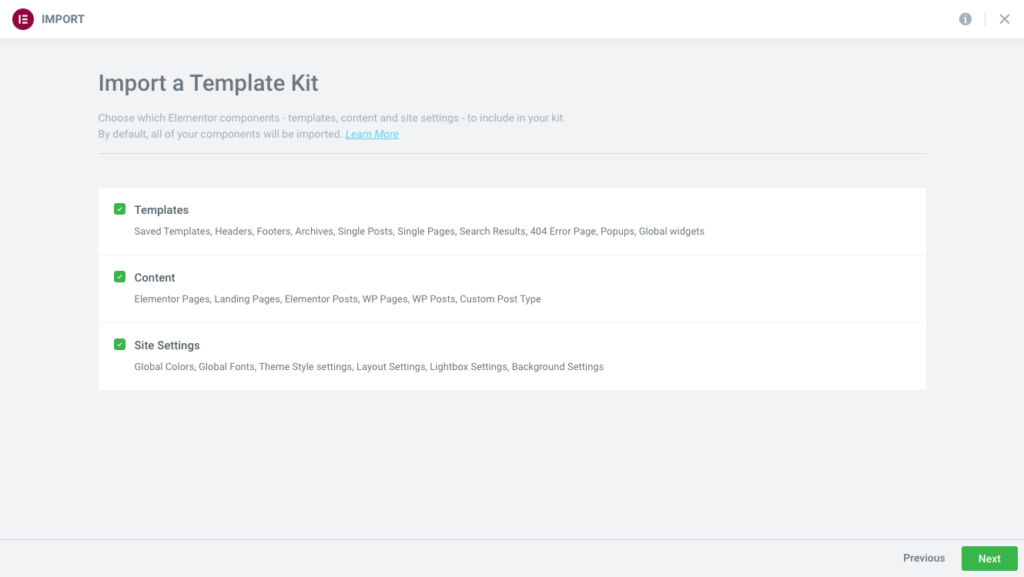1024x577 pixels.
Task: Click the Templates label
Action: pyautogui.click(x=161, y=210)
